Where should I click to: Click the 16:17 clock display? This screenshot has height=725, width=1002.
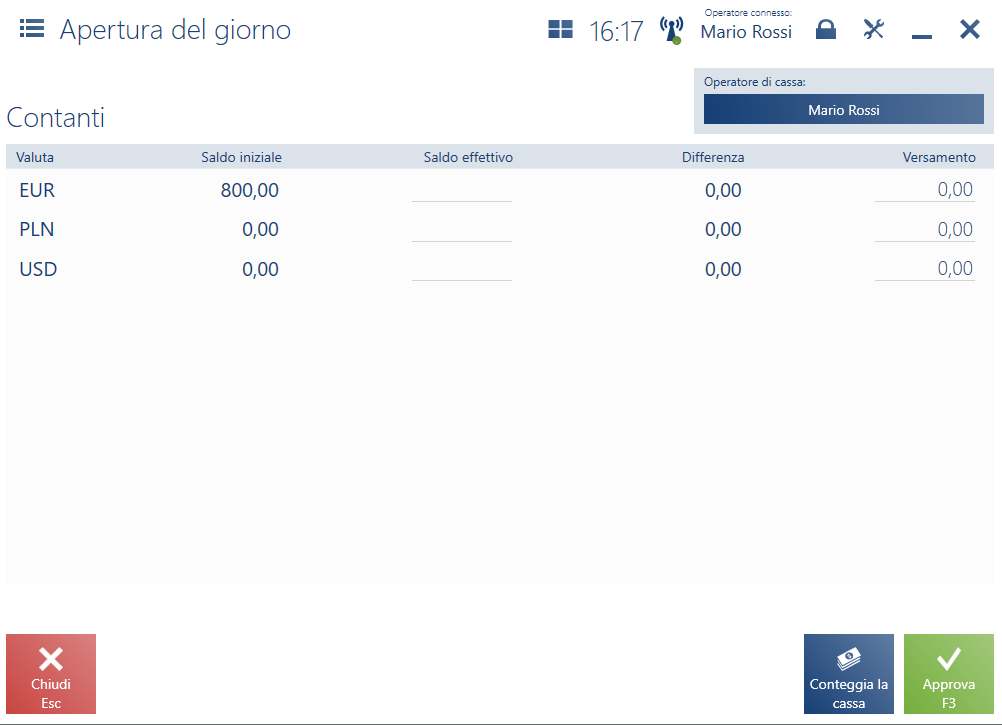616,31
